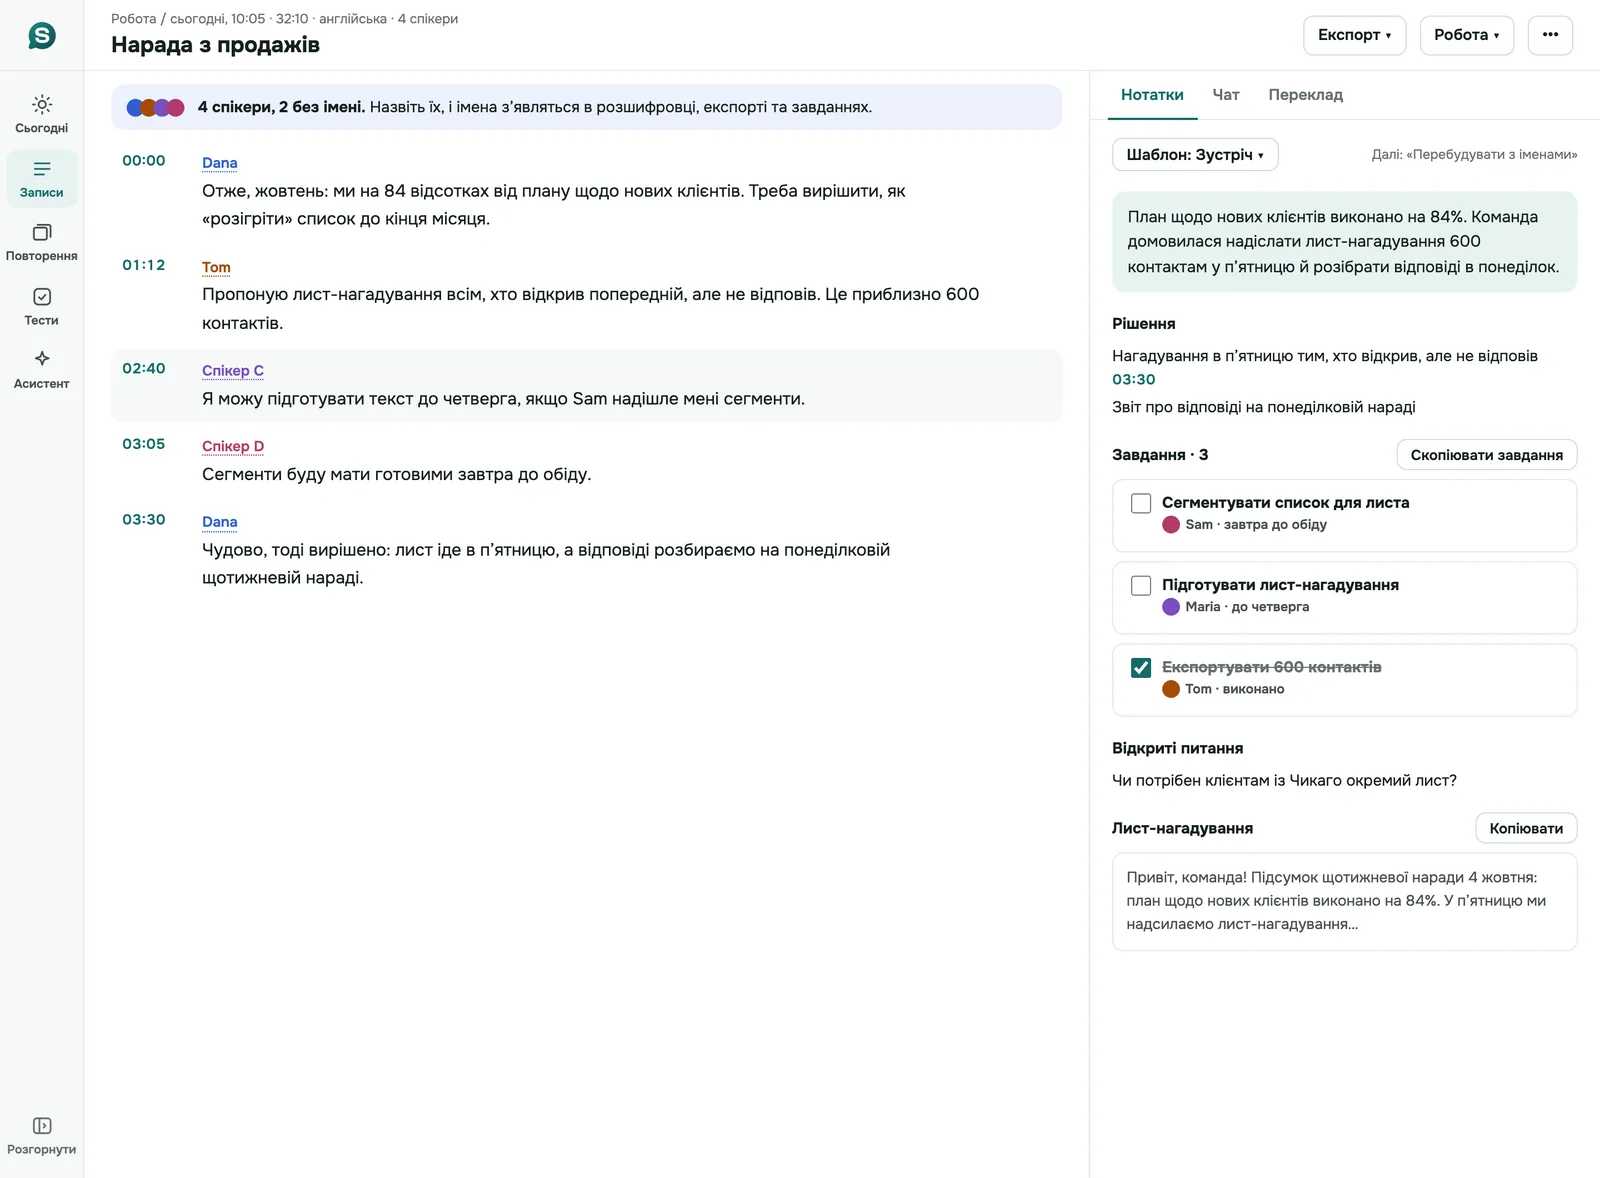Open the Експорт dropdown

click(1354, 35)
